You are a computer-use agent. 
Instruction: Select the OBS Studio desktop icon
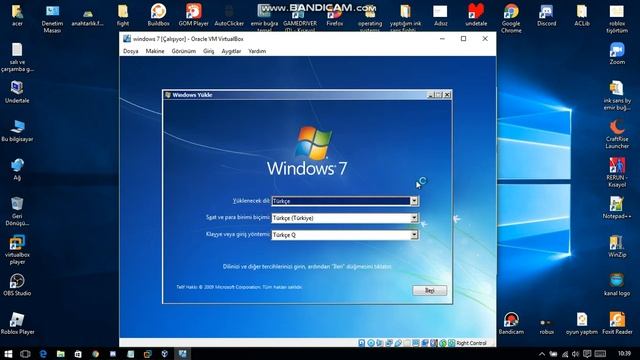(17, 284)
